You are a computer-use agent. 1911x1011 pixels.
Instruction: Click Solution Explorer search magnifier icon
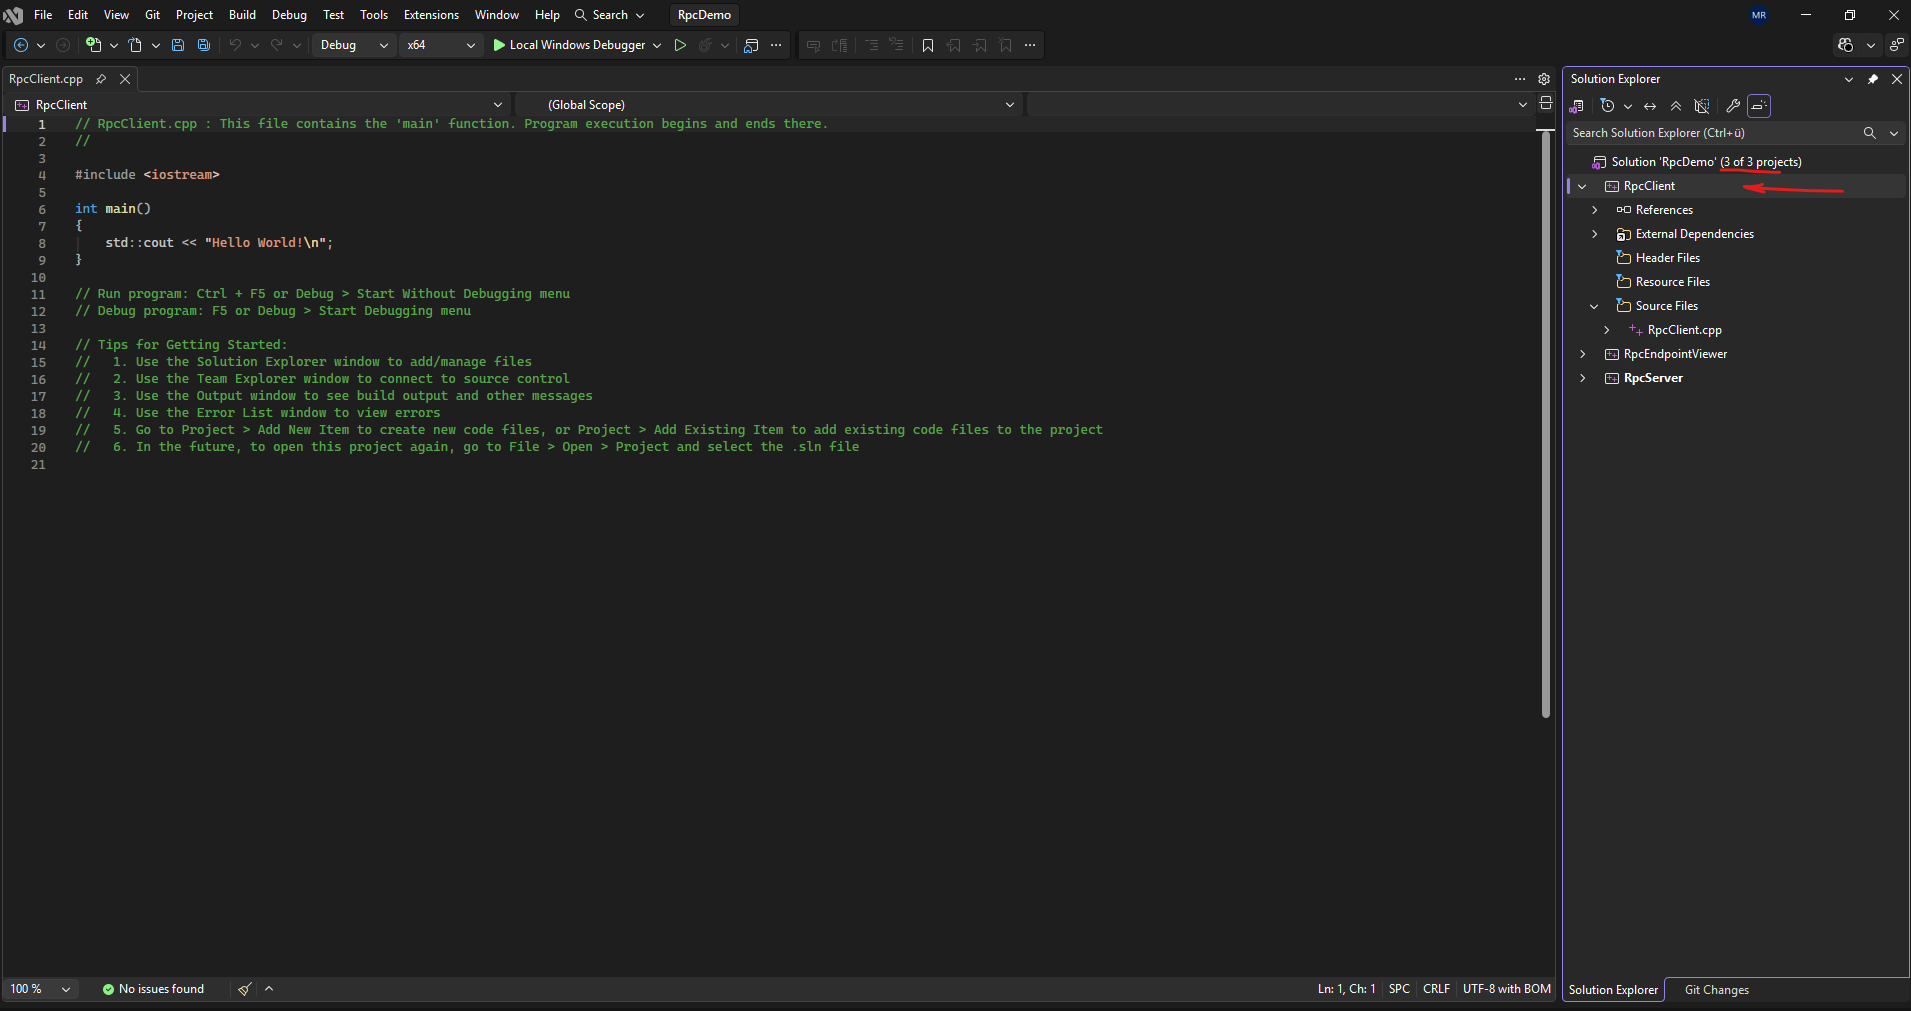pos(1869,133)
